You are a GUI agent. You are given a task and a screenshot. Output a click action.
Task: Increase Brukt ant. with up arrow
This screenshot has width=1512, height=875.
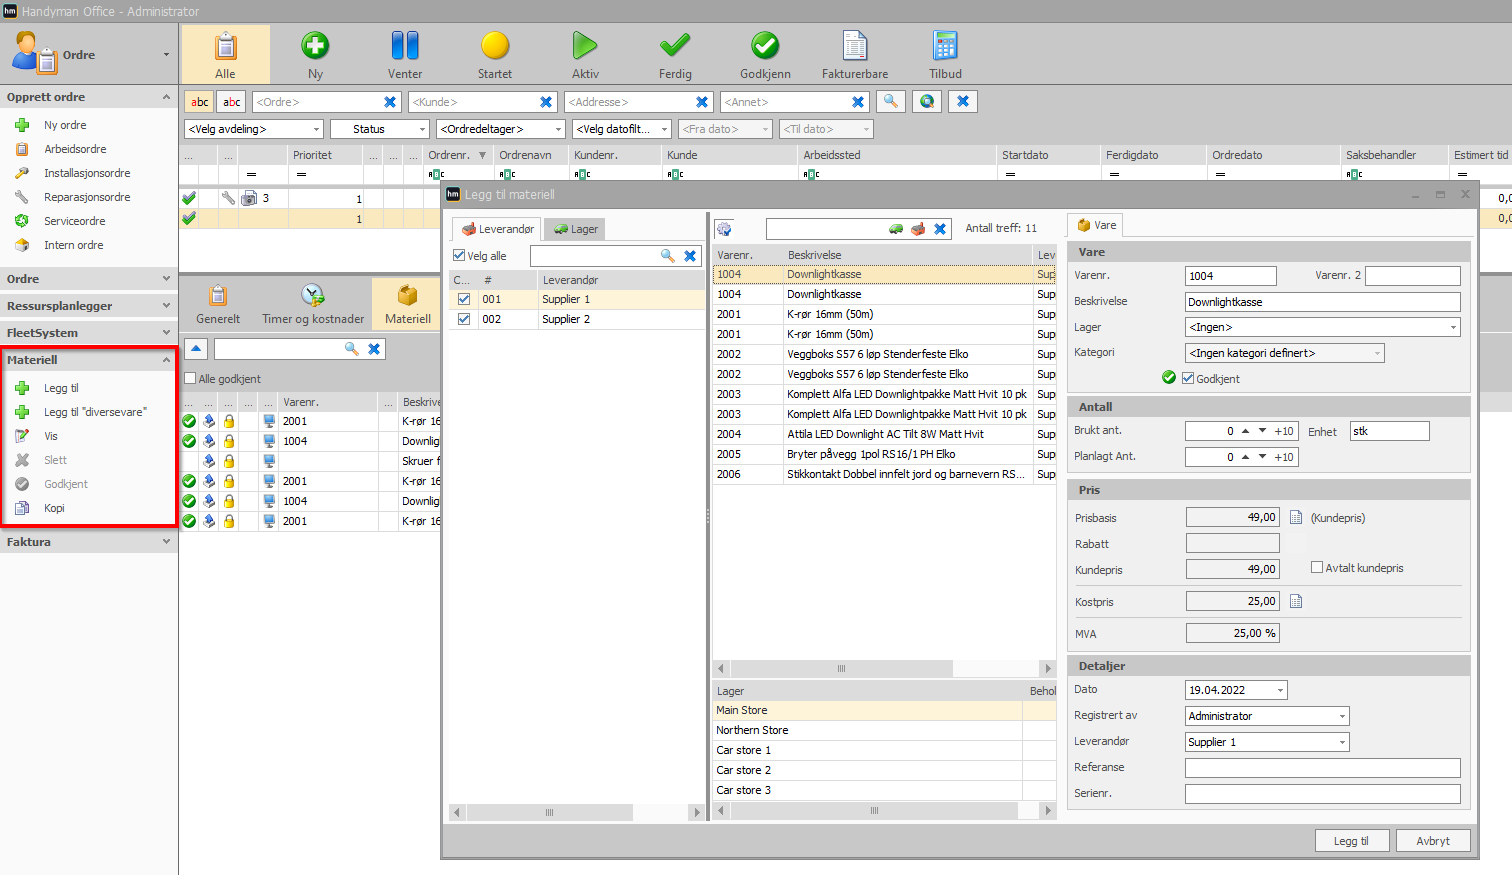[1245, 431]
